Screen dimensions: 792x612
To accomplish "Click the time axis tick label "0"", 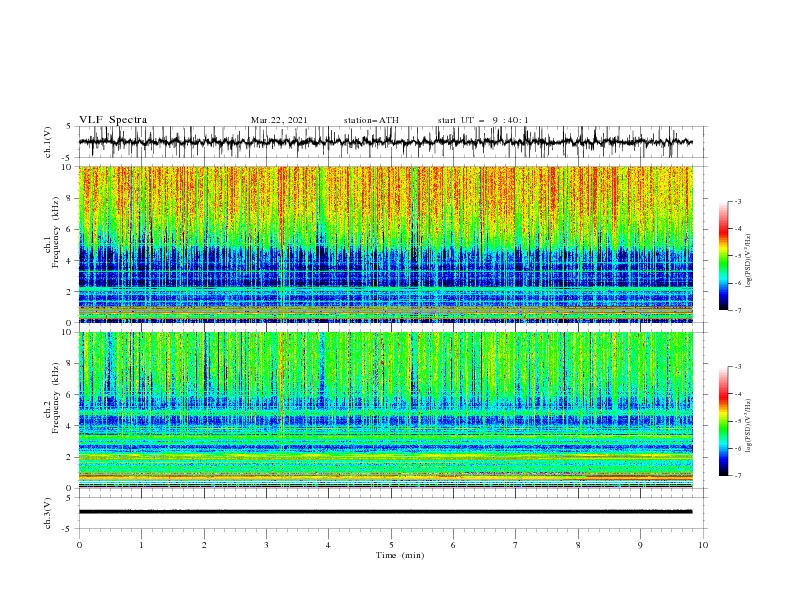I will coord(79,545).
